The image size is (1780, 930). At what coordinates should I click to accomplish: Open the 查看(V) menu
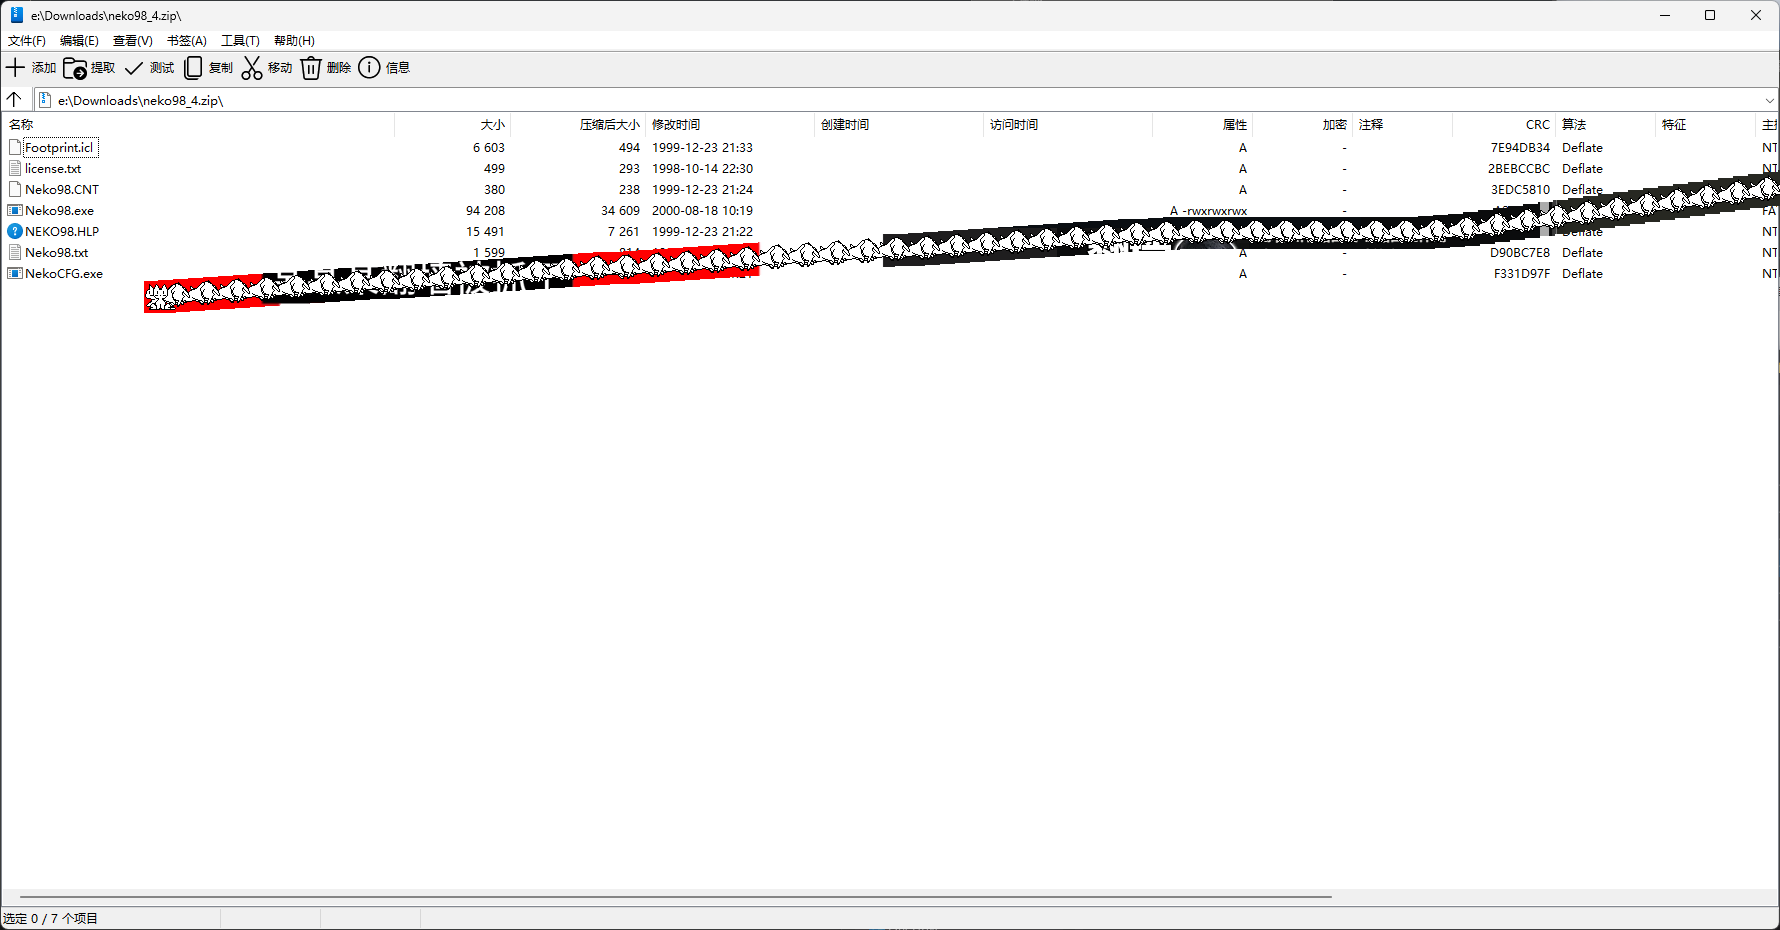coord(133,41)
